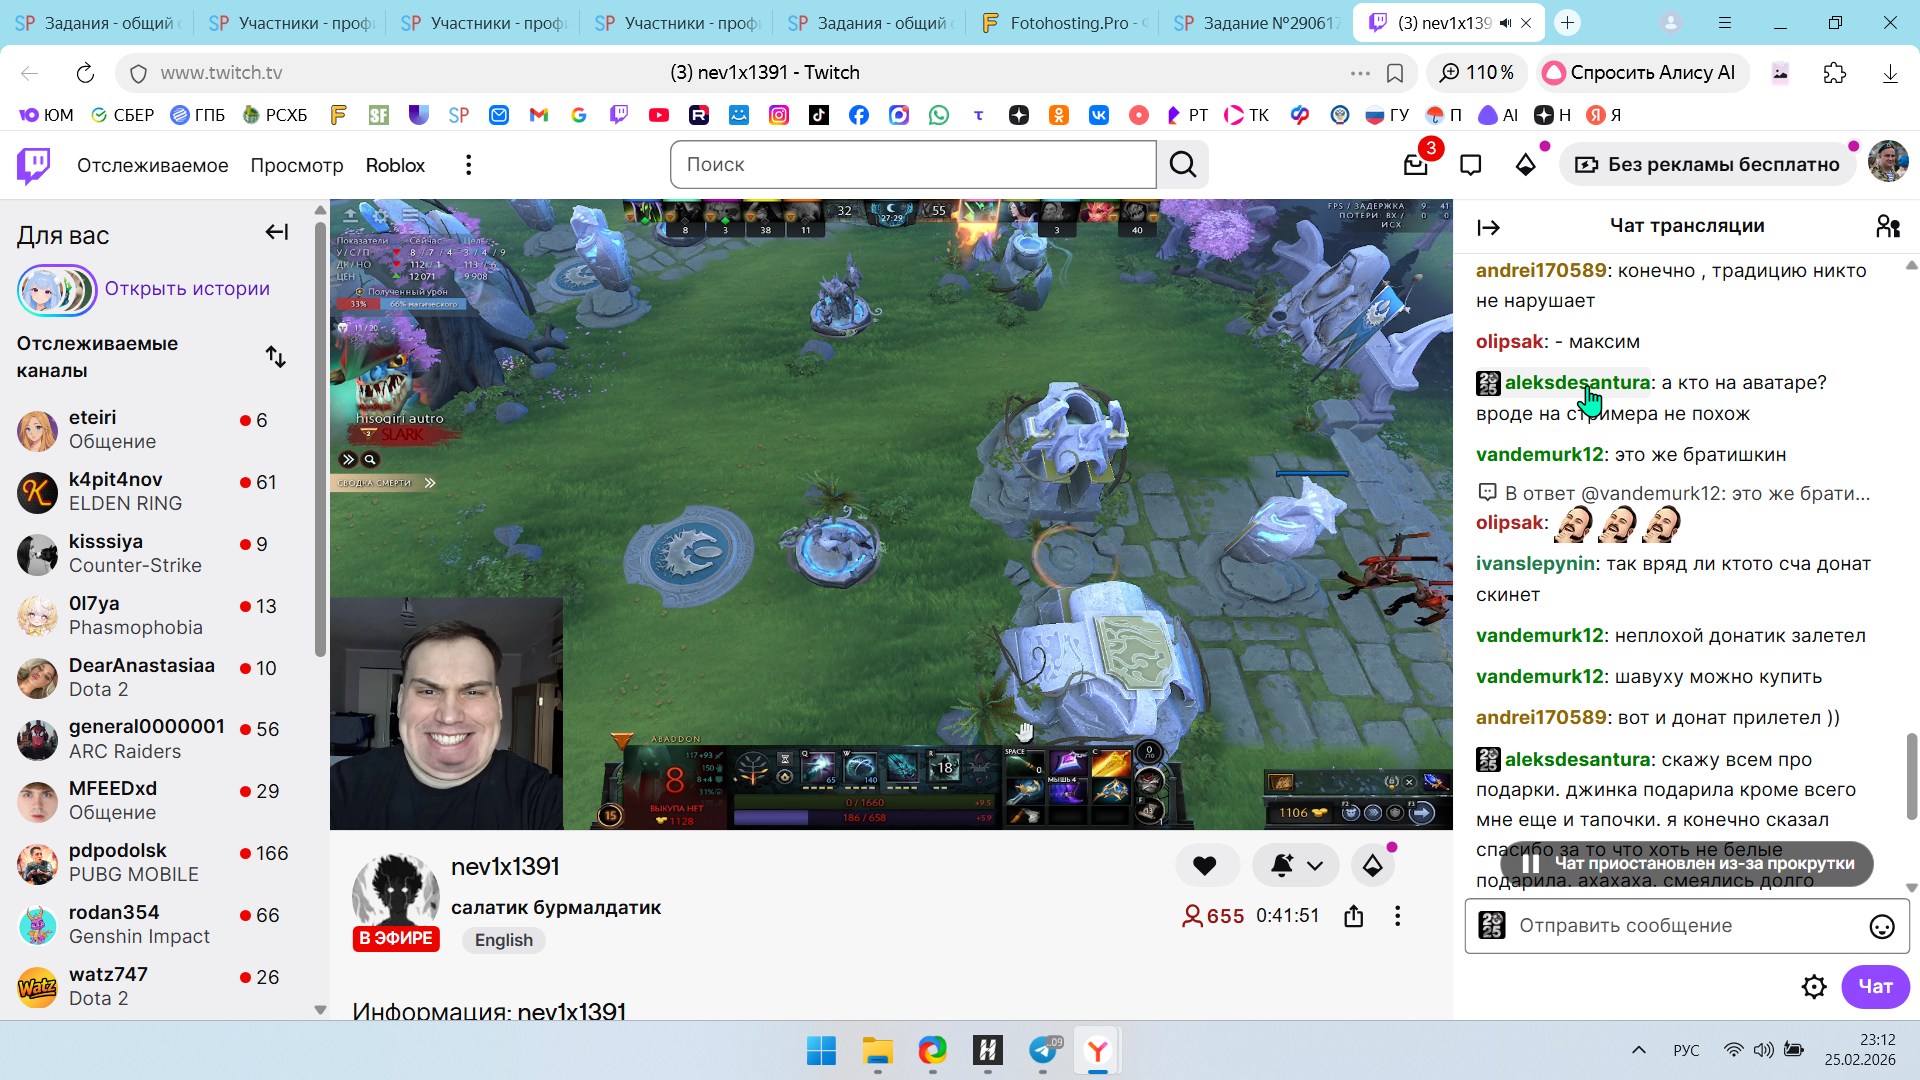Open the chat settings gear
The image size is (1920, 1080).
point(1813,987)
